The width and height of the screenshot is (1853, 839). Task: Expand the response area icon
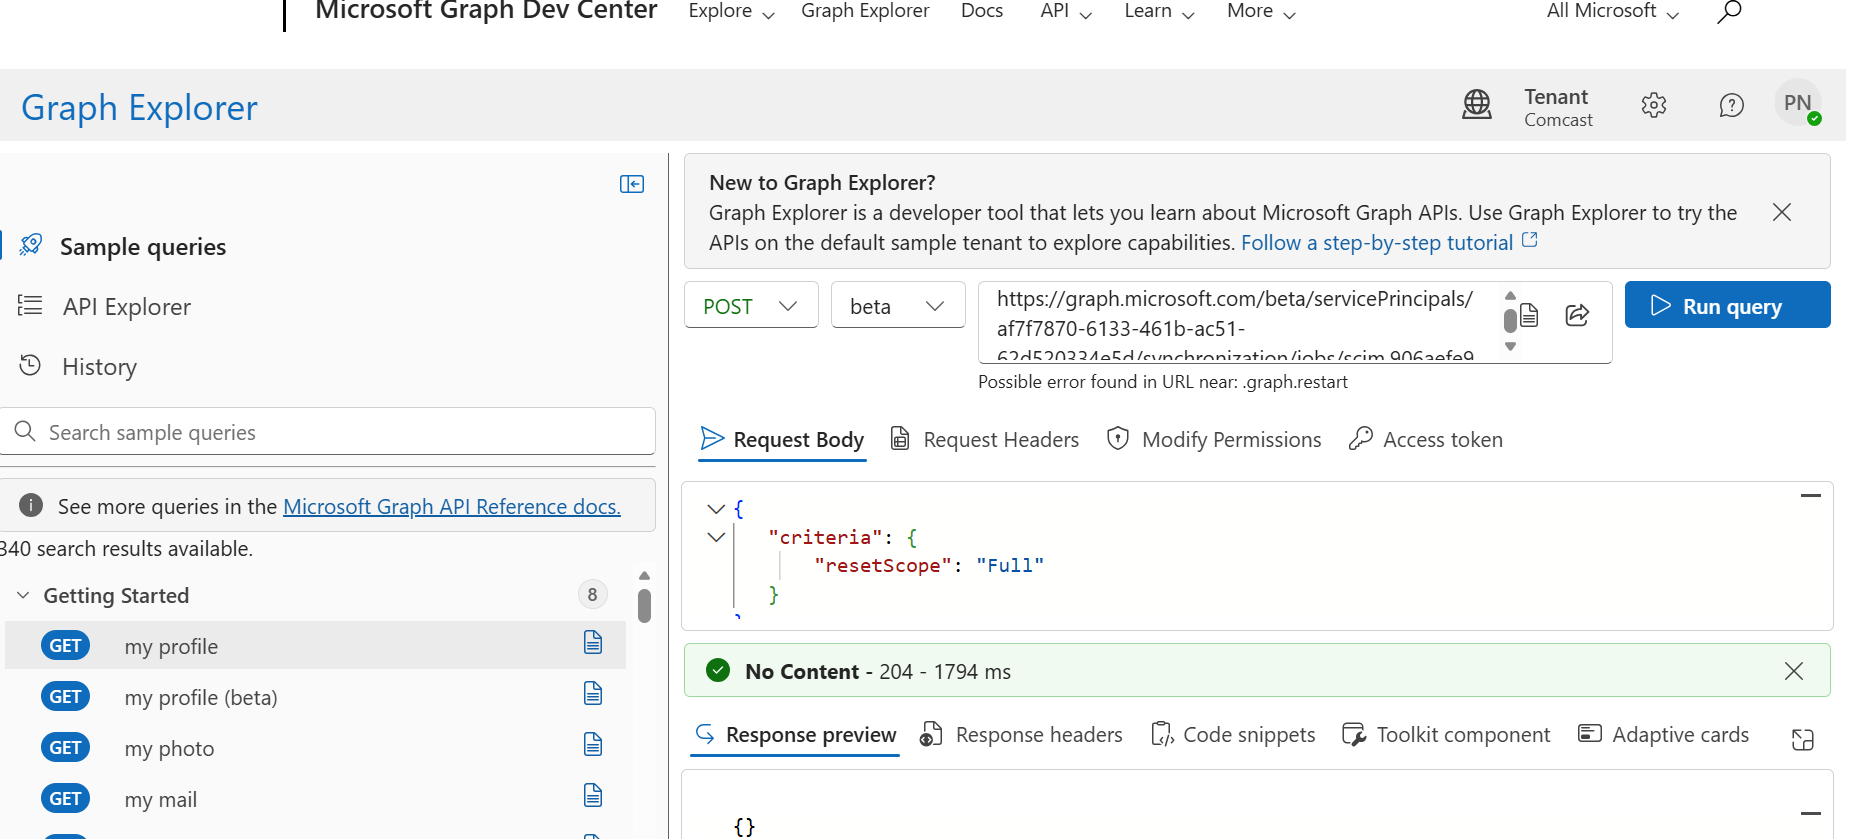(1802, 739)
